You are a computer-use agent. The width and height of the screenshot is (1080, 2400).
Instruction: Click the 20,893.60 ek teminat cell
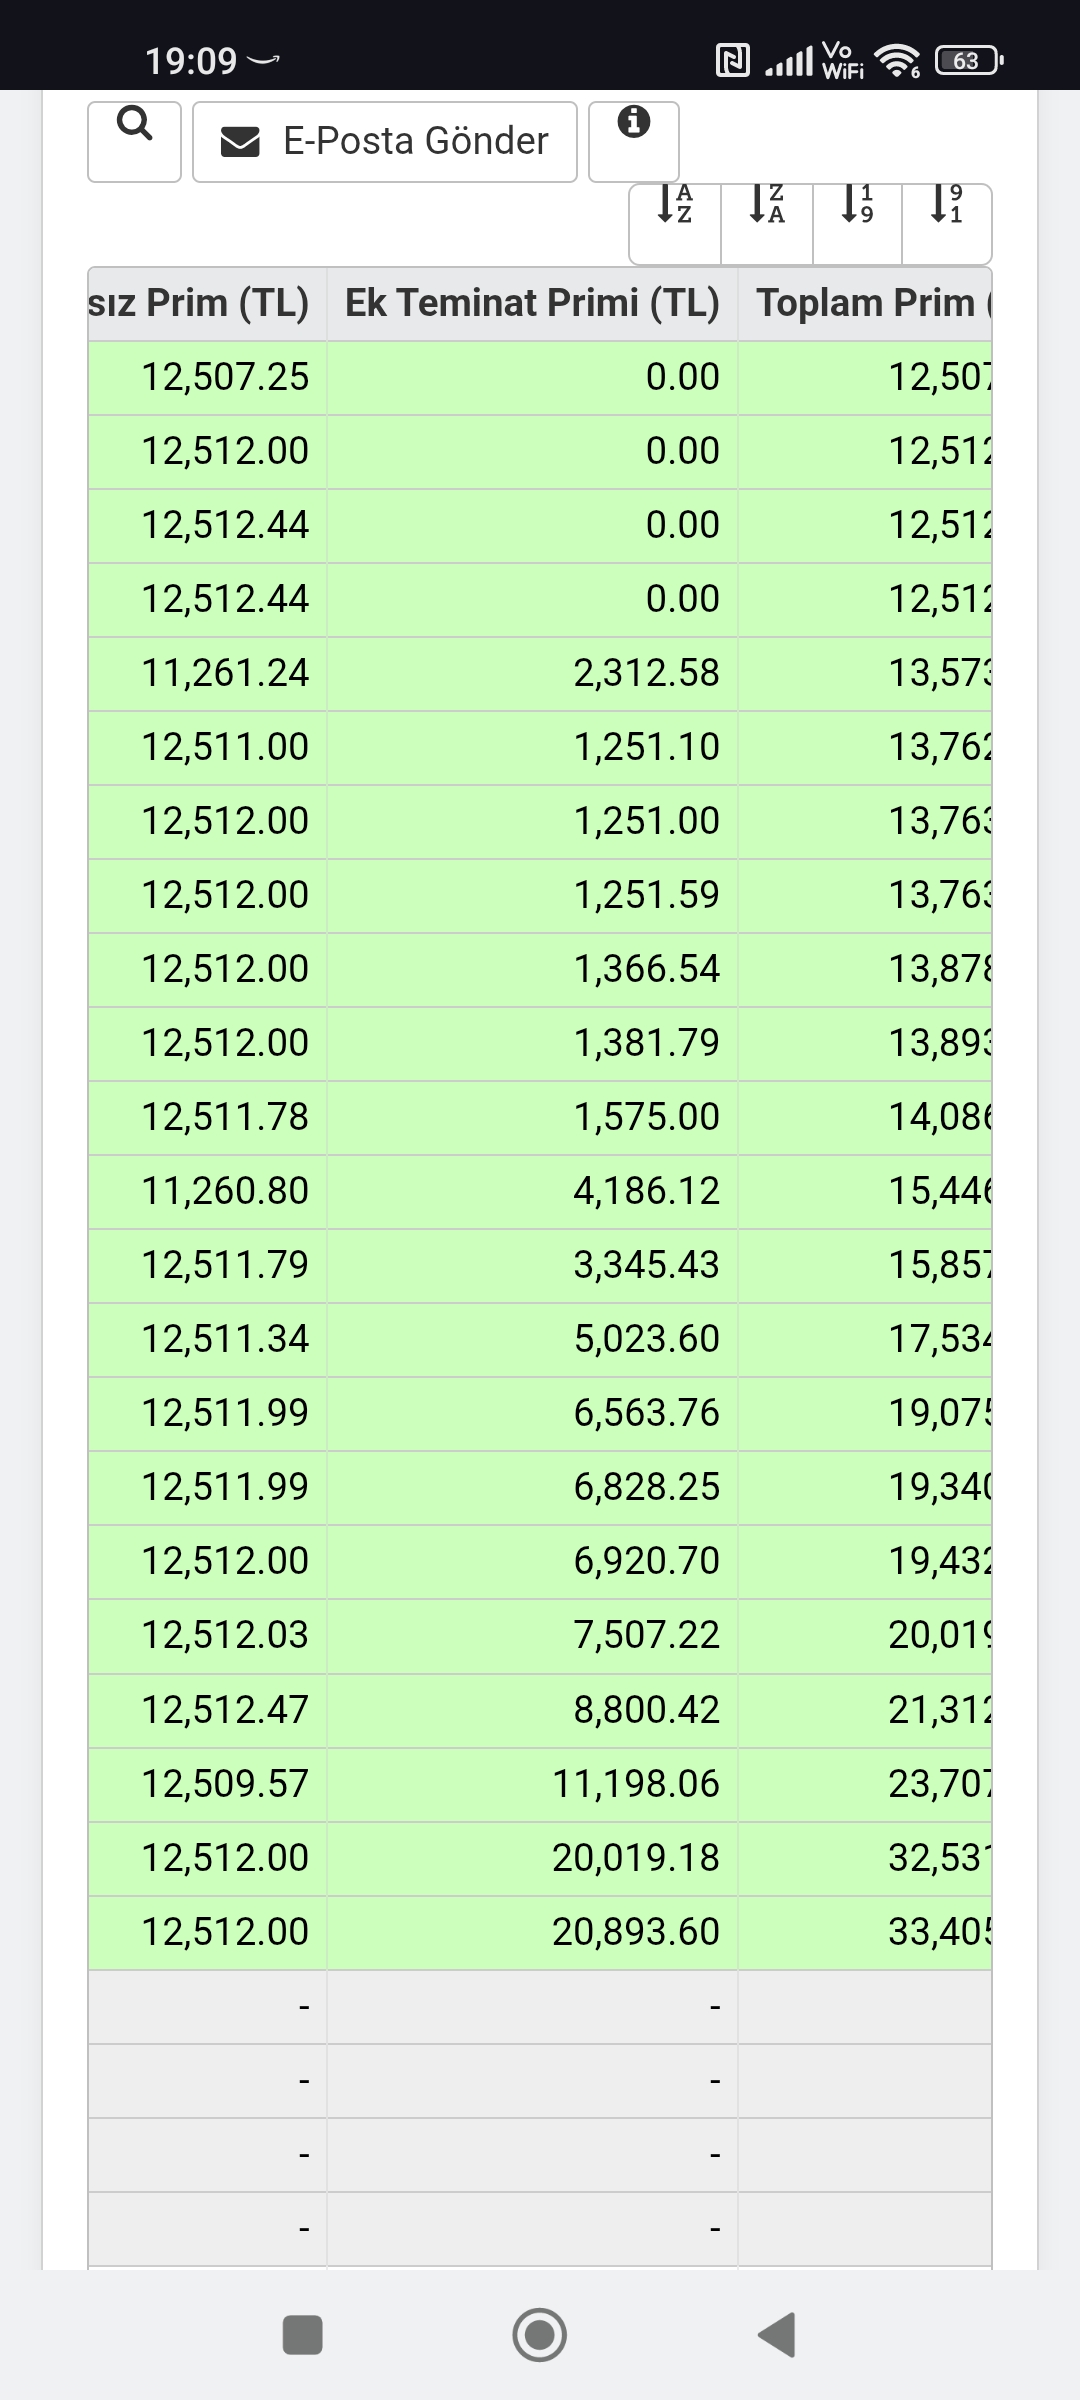tap(532, 1932)
